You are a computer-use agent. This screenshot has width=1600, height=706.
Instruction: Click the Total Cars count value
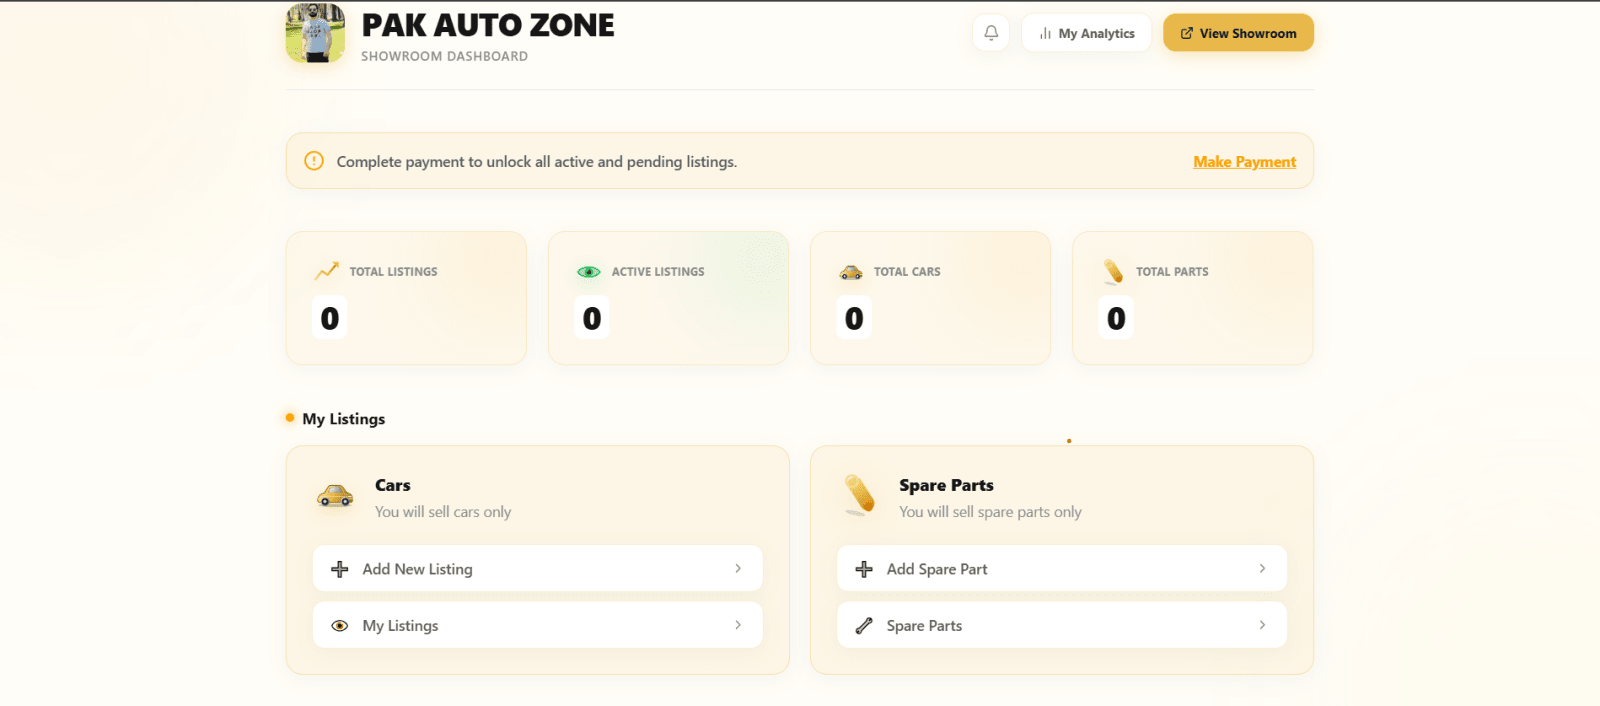coord(854,318)
